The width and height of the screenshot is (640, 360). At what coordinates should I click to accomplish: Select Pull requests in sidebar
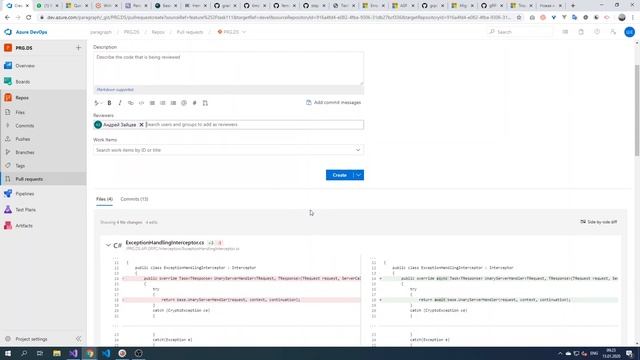coord(43,179)
